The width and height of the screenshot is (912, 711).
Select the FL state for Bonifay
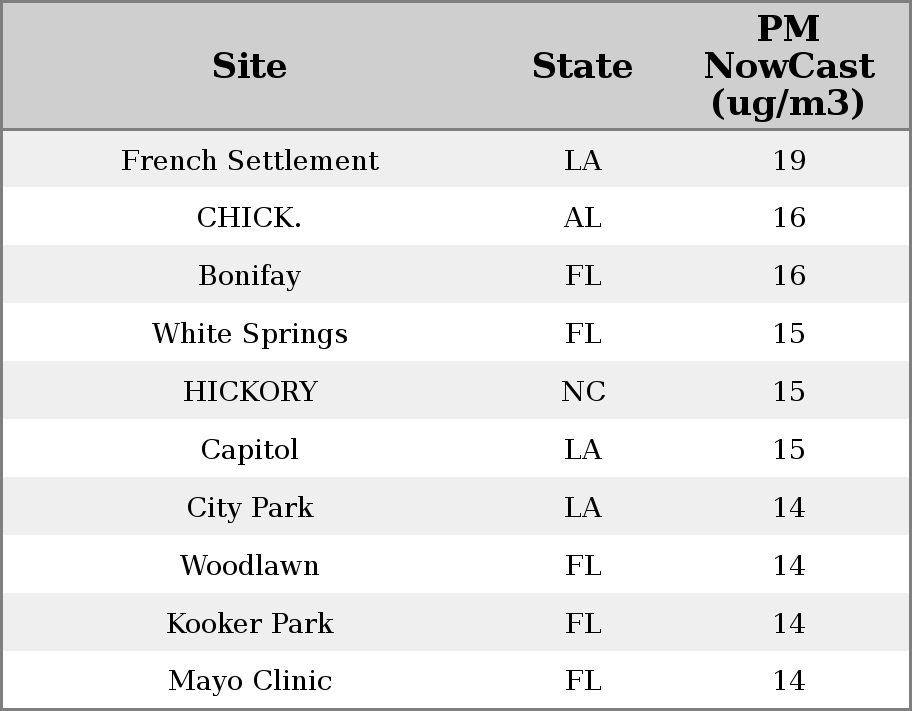(583, 276)
